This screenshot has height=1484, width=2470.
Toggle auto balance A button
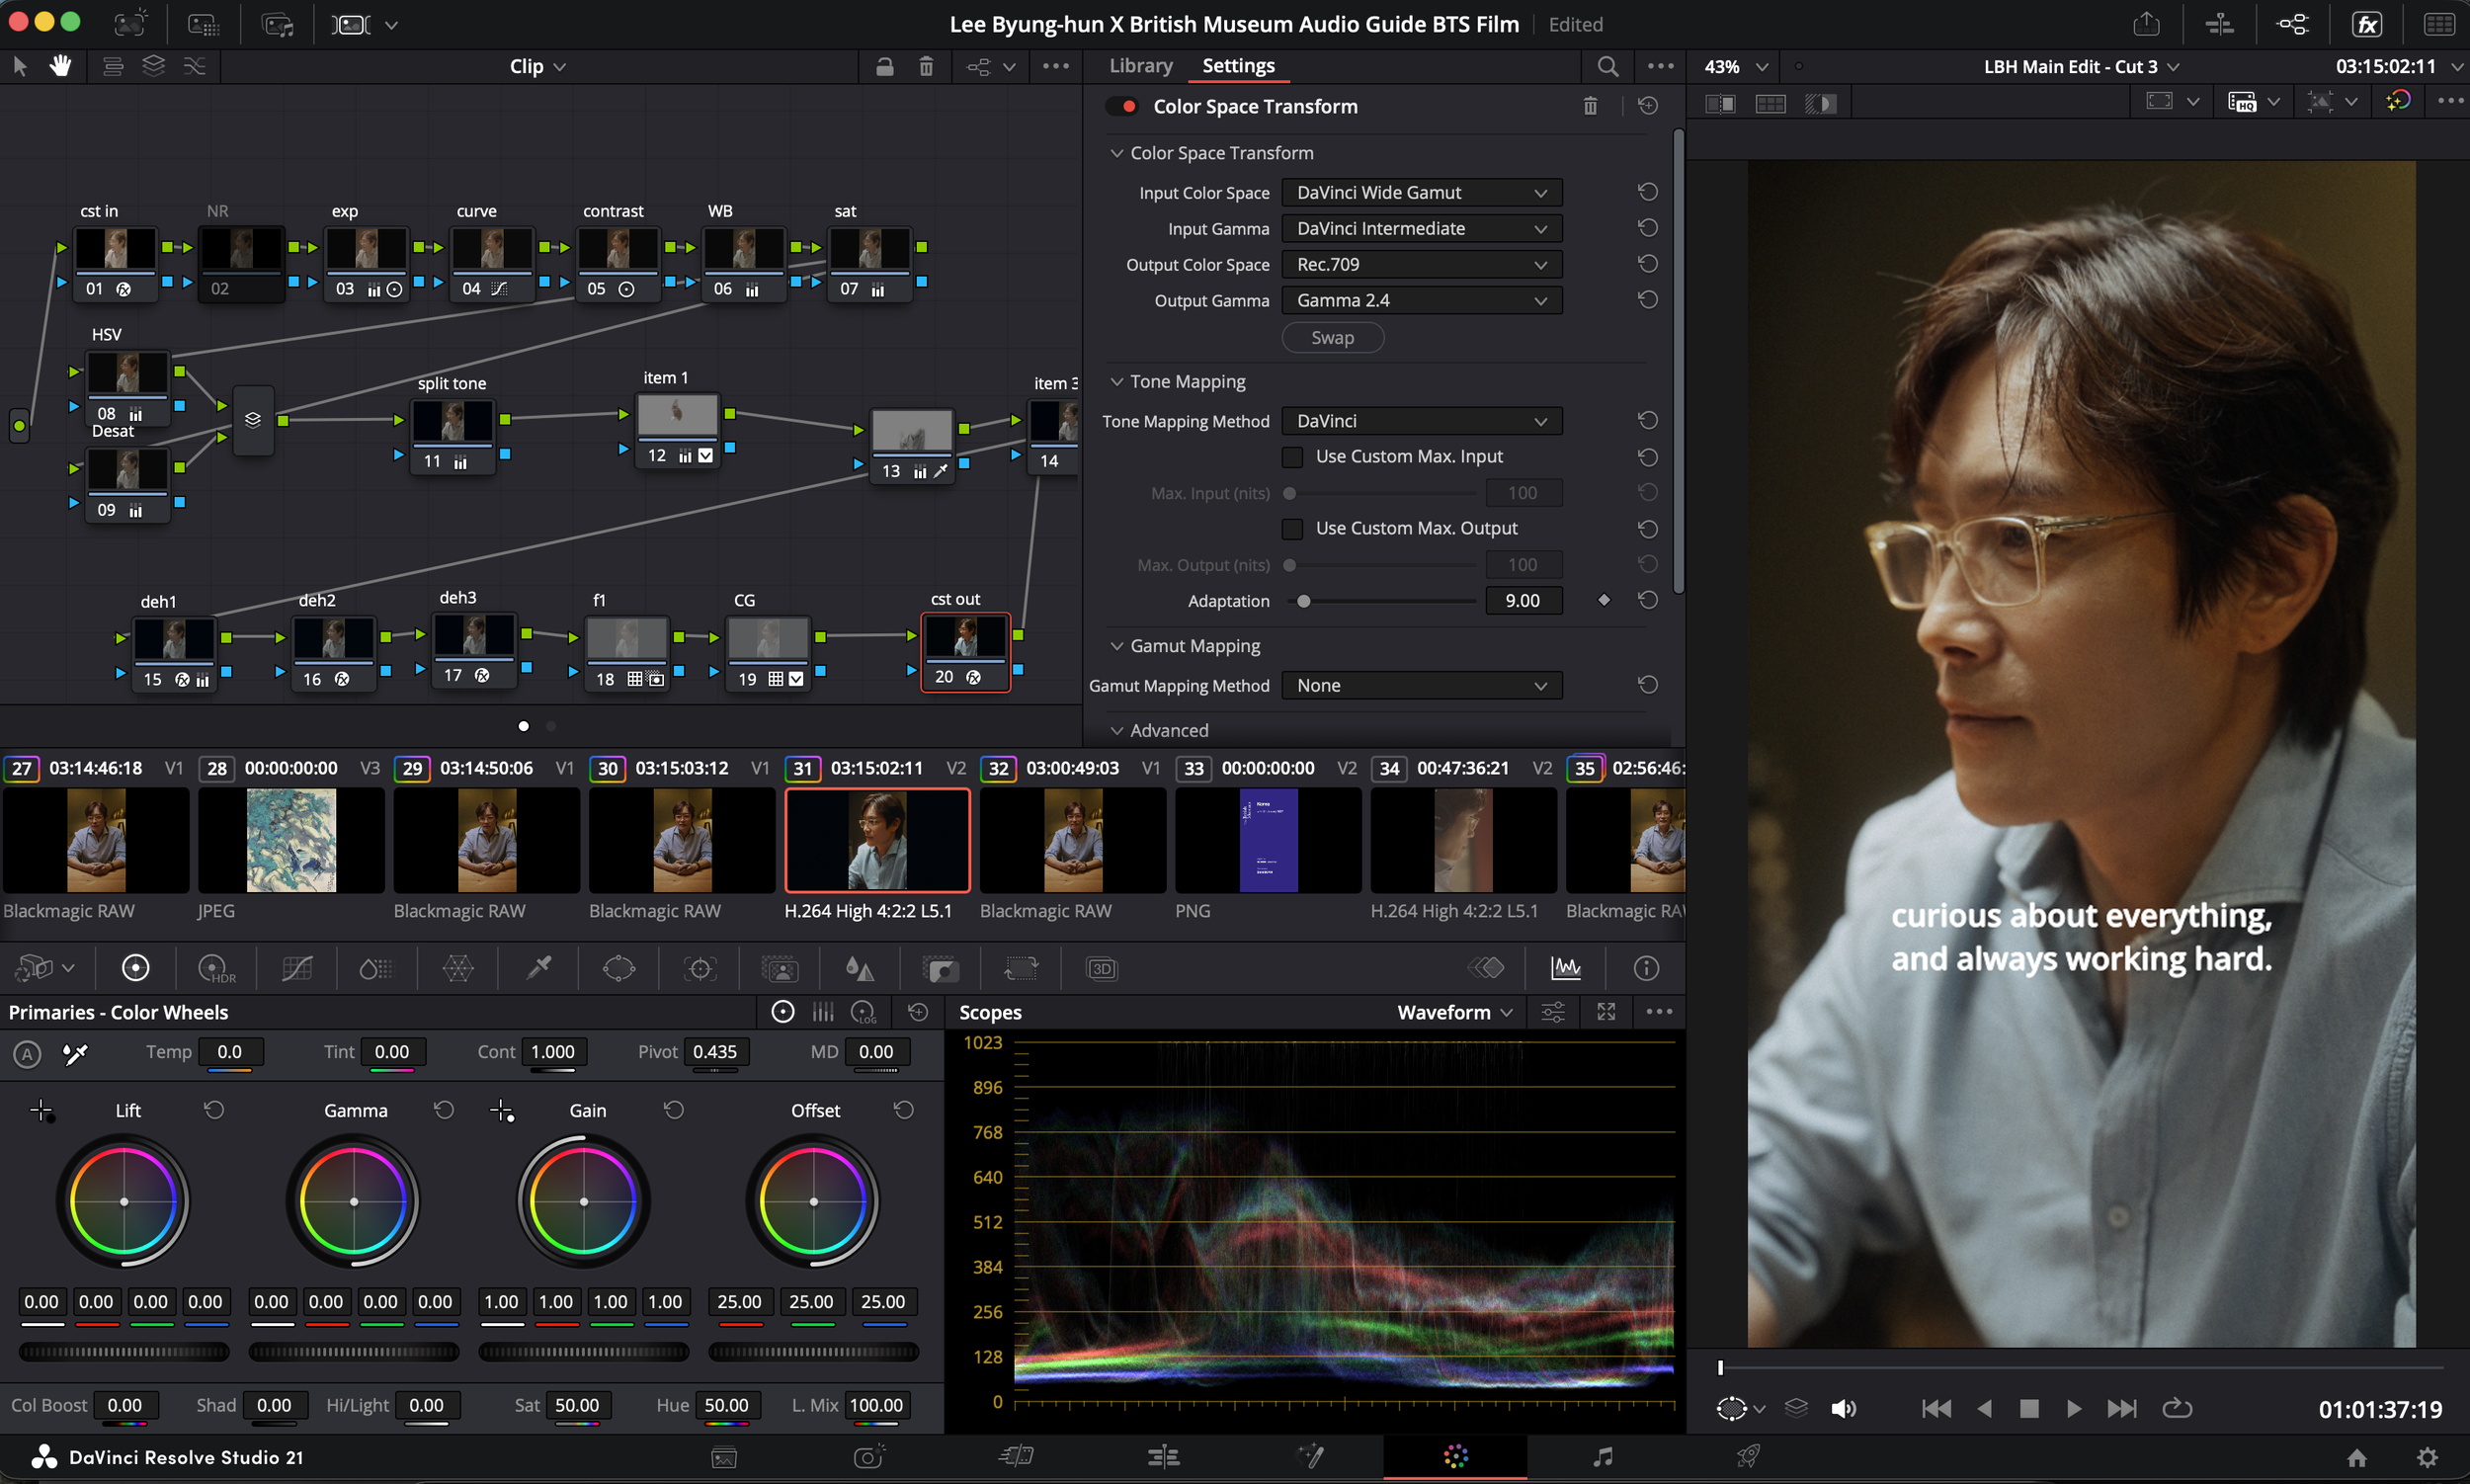[27, 1053]
